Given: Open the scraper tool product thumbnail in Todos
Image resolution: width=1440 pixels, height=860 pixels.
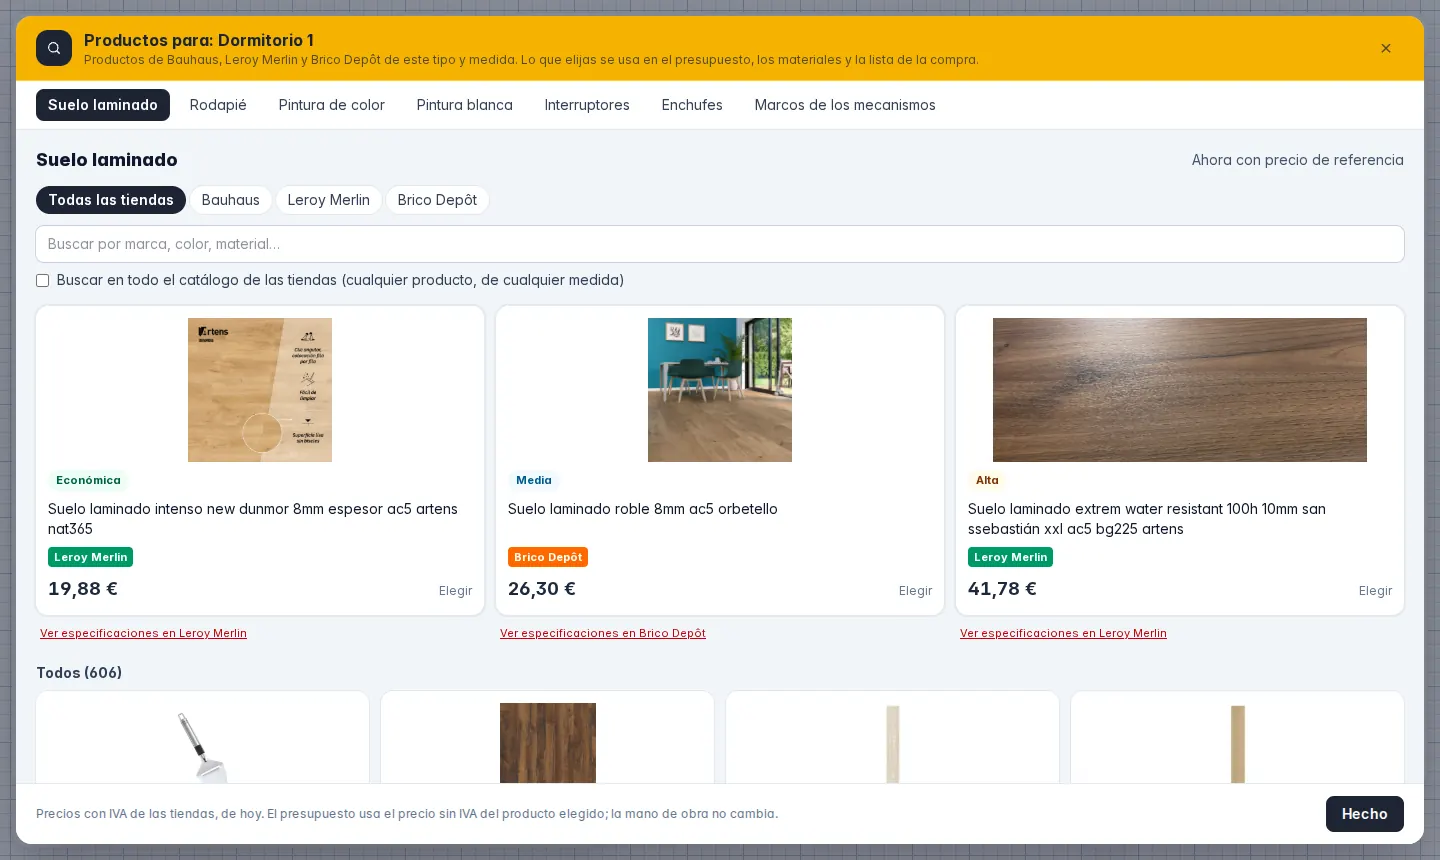Looking at the screenshot, I should (x=202, y=745).
